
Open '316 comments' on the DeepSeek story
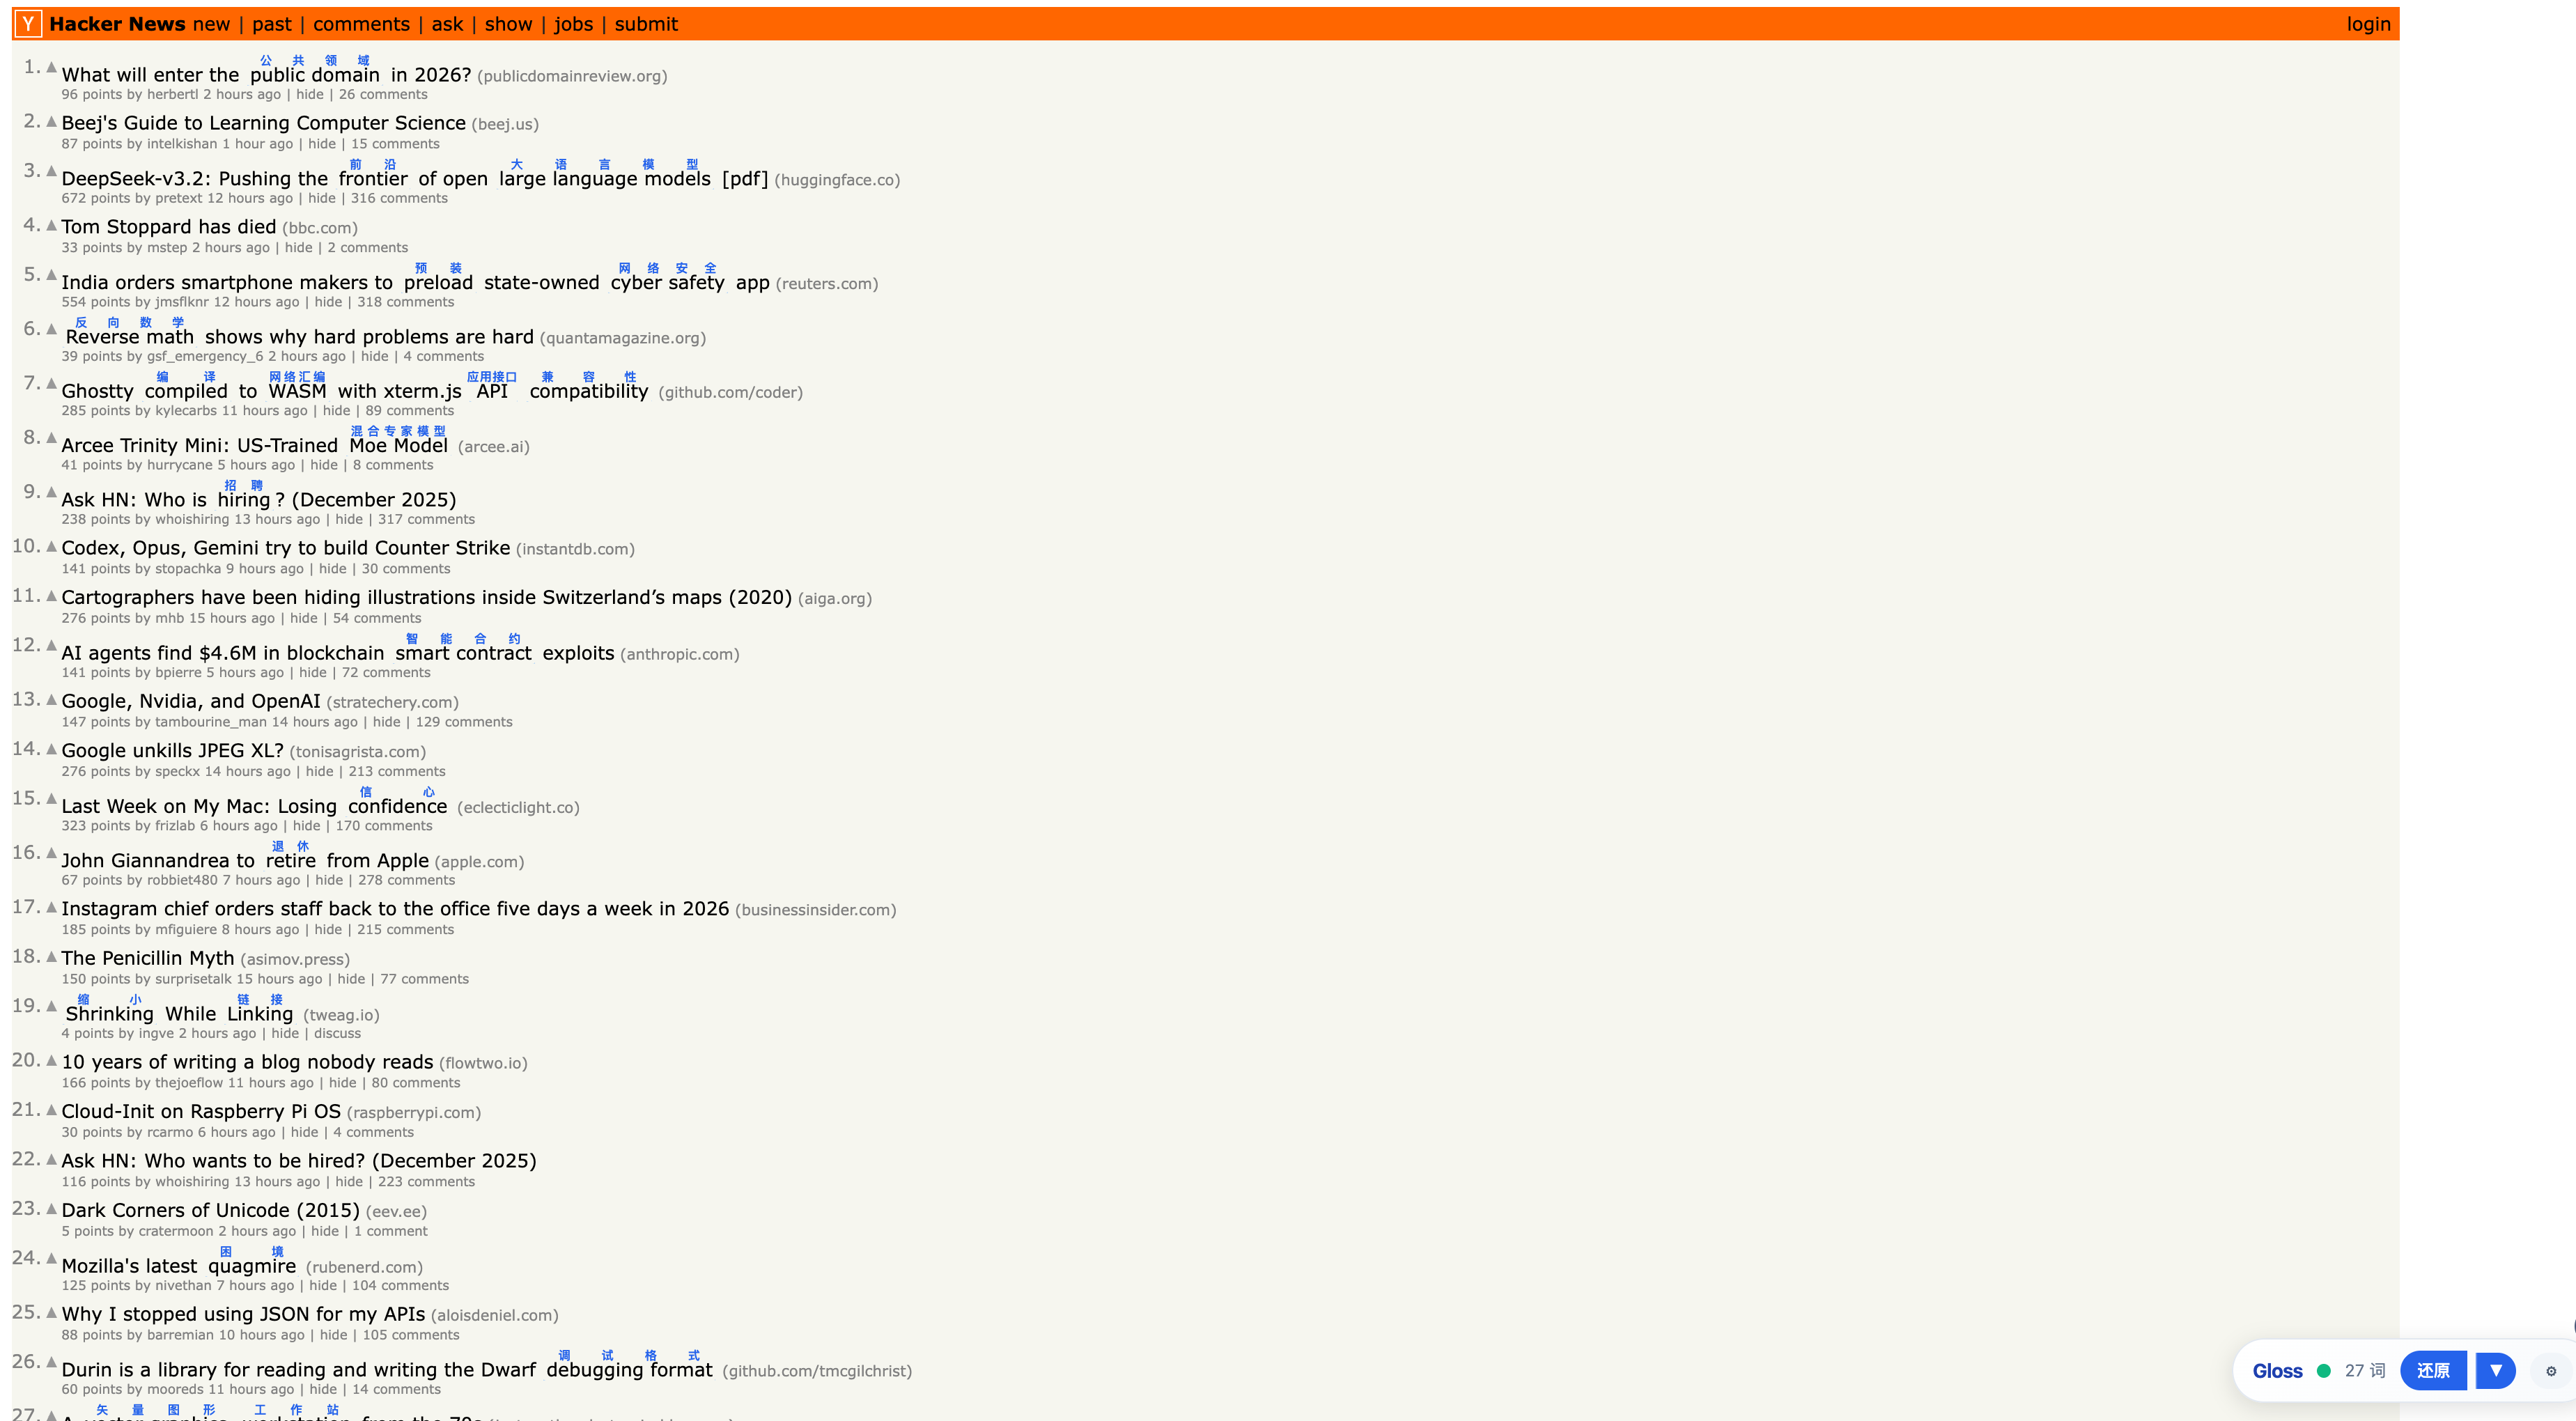[398, 198]
